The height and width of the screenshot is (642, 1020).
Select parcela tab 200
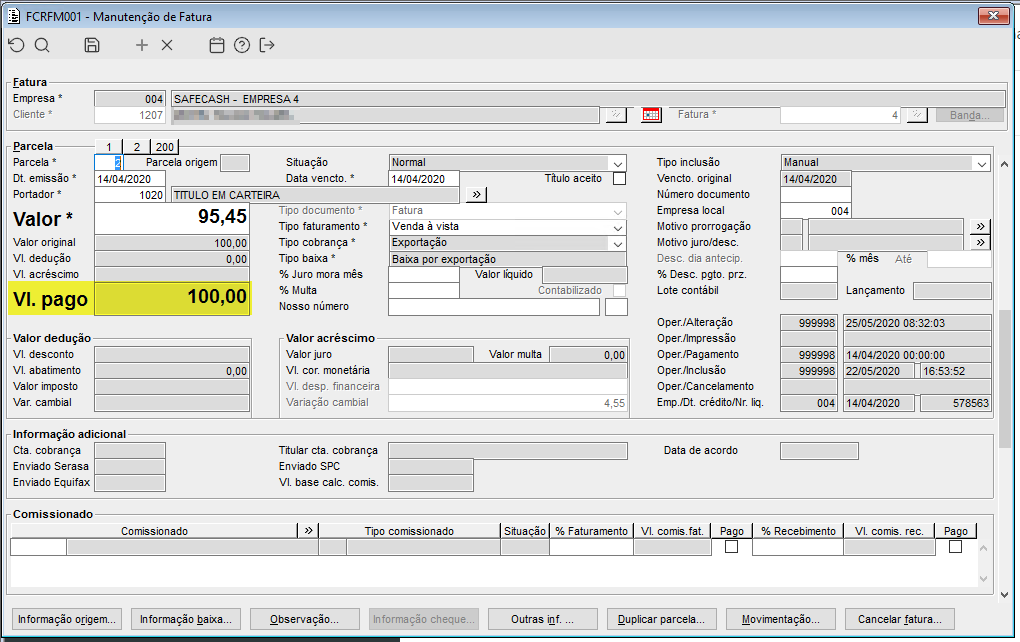[x=165, y=147]
